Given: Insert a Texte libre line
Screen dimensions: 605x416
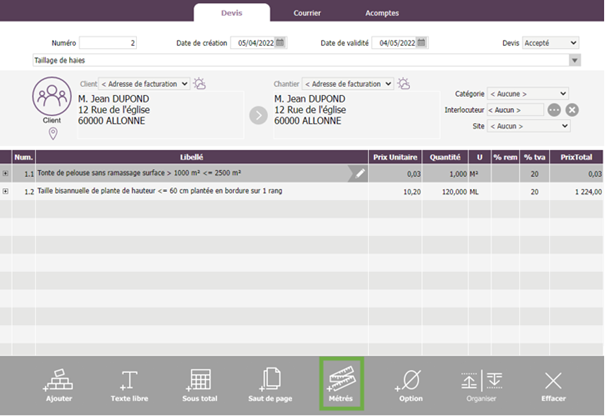Looking at the screenshot, I should pos(128,381).
